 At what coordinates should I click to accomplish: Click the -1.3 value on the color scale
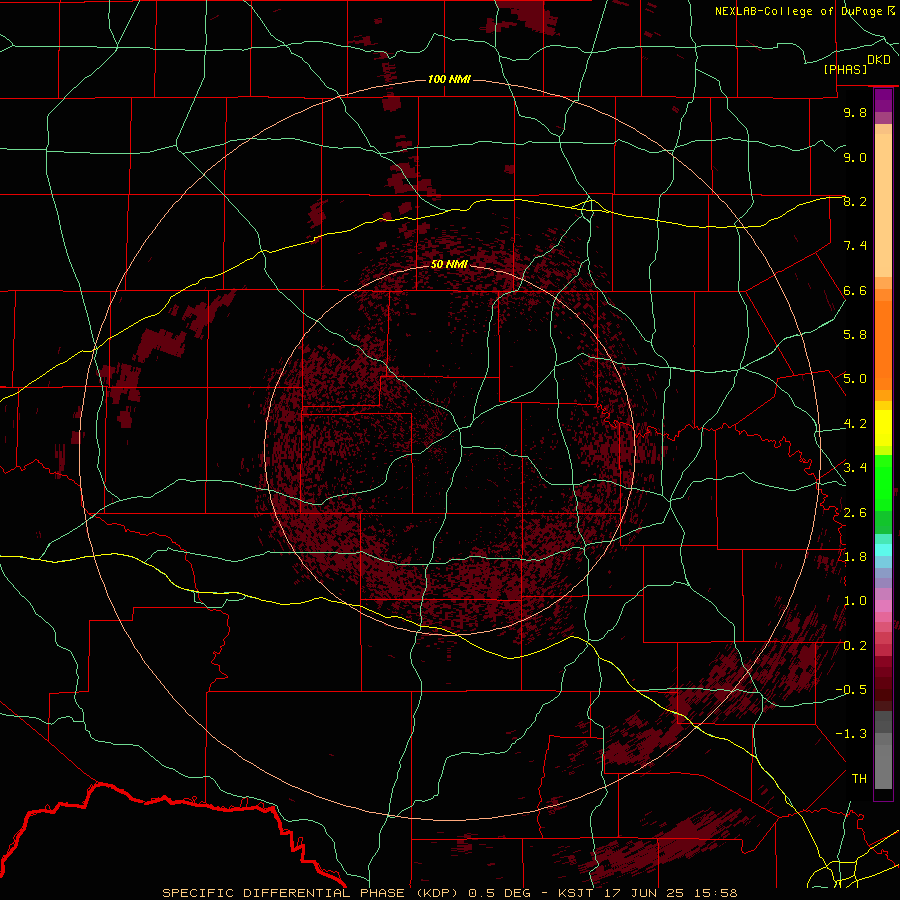(851, 734)
